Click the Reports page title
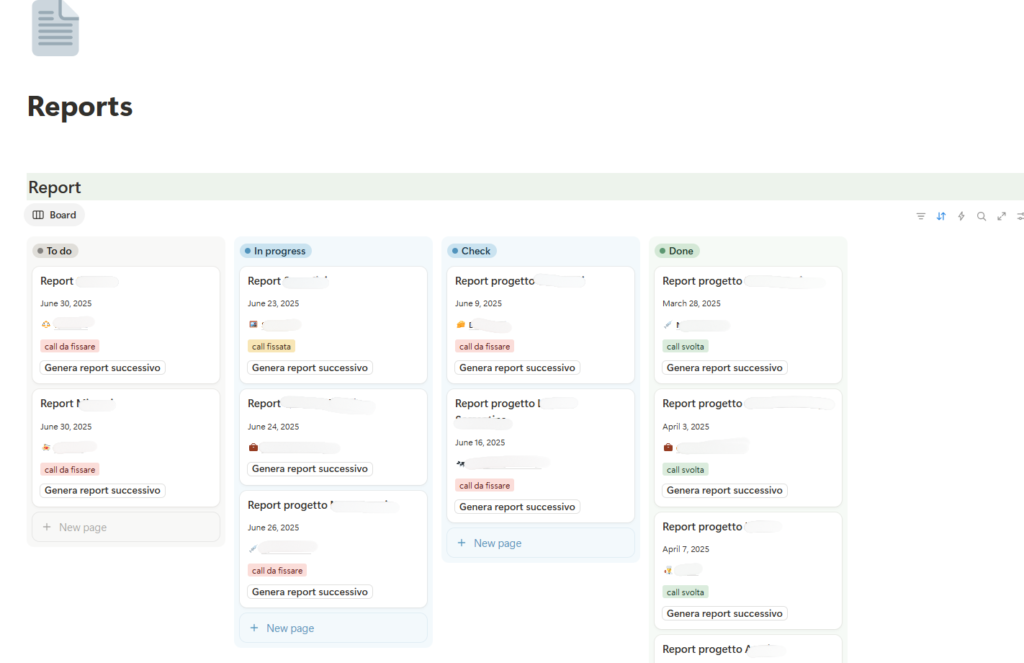 click(80, 106)
